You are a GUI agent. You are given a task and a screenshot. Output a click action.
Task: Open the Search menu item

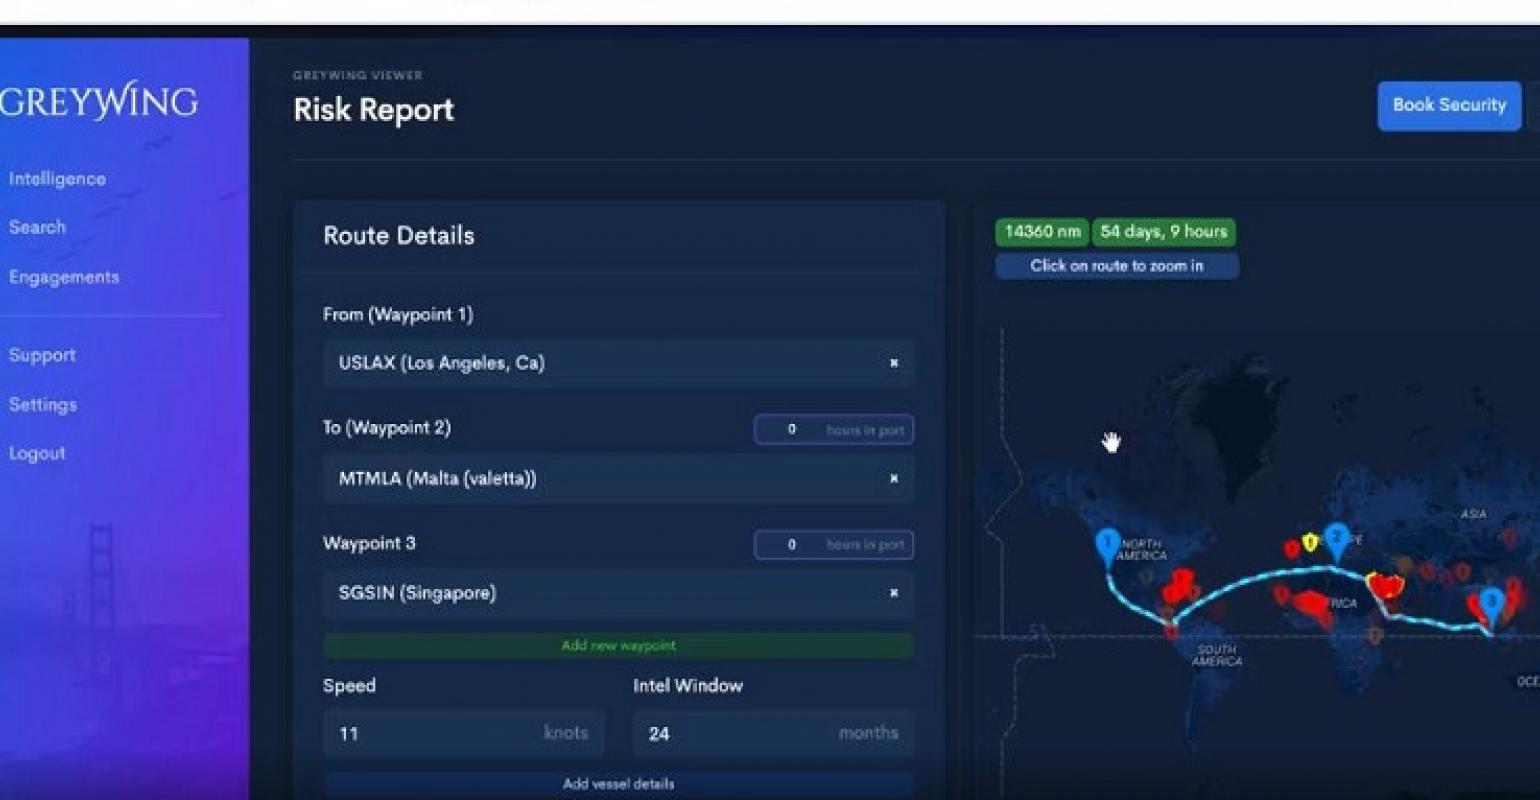tap(37, 227)
